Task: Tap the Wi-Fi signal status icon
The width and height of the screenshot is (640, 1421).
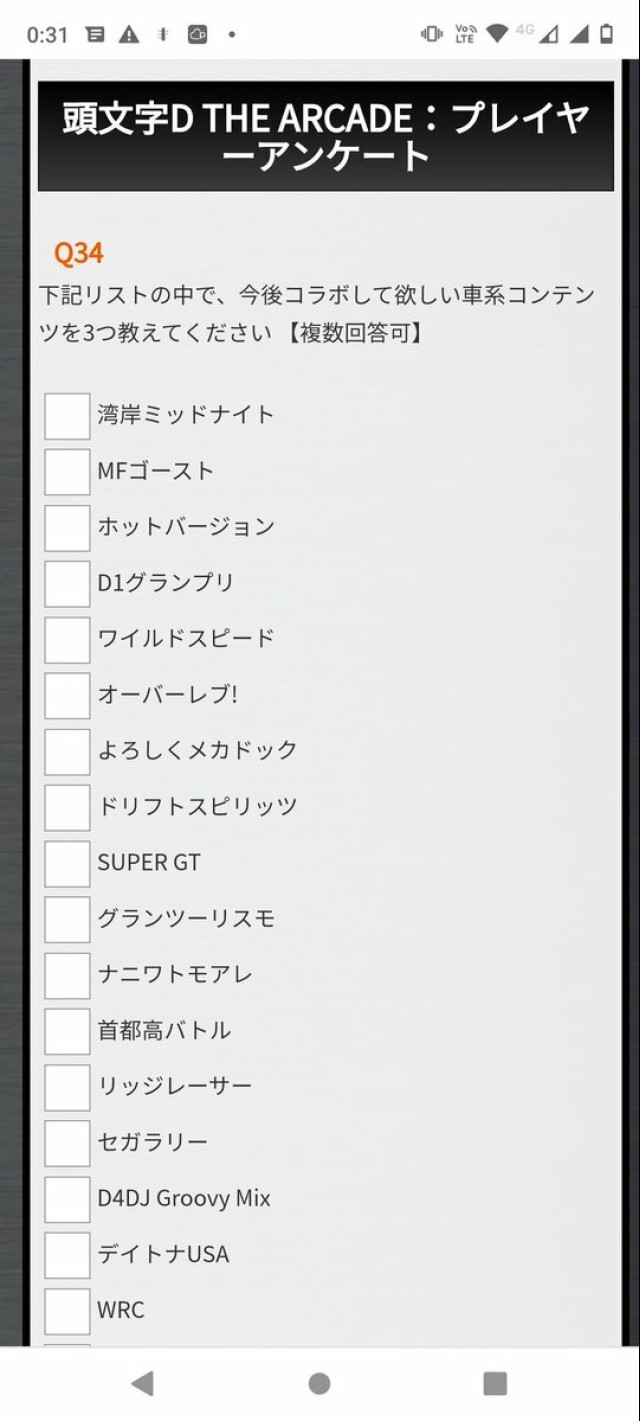Action: coord(496,34)
